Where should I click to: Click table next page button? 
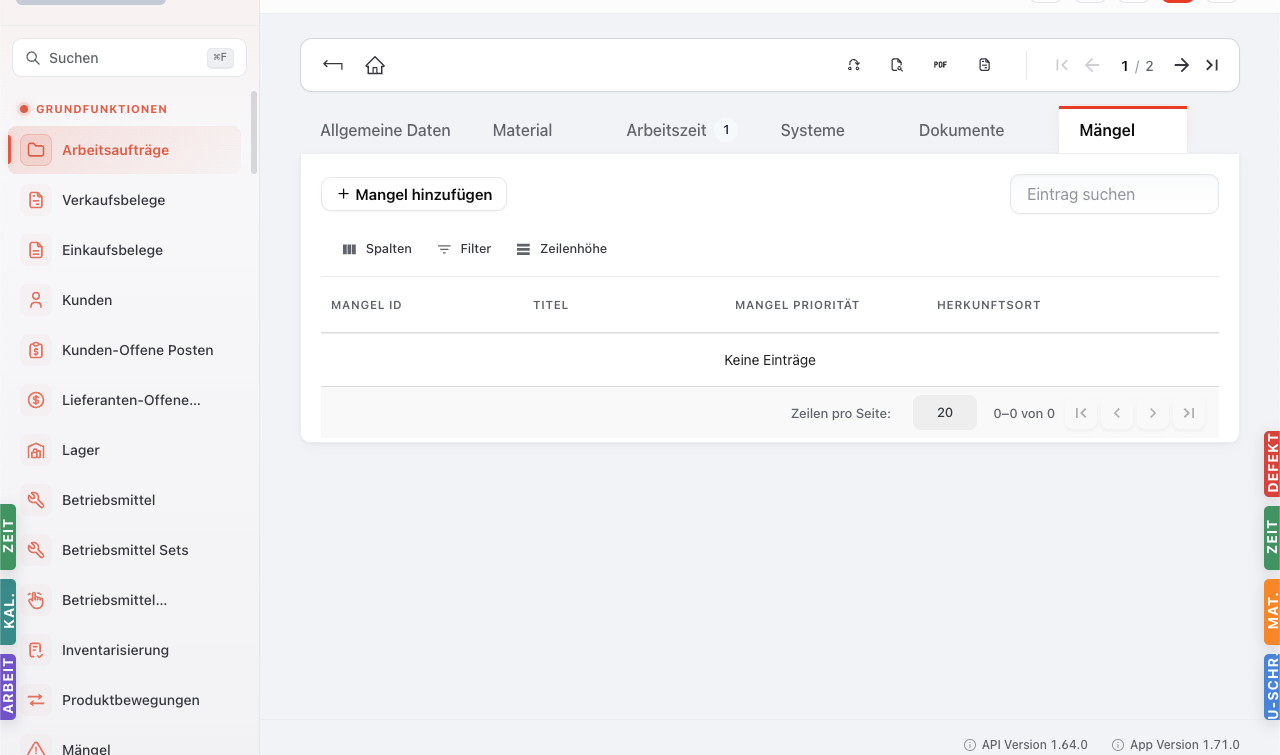click(x=1153, y=413)
